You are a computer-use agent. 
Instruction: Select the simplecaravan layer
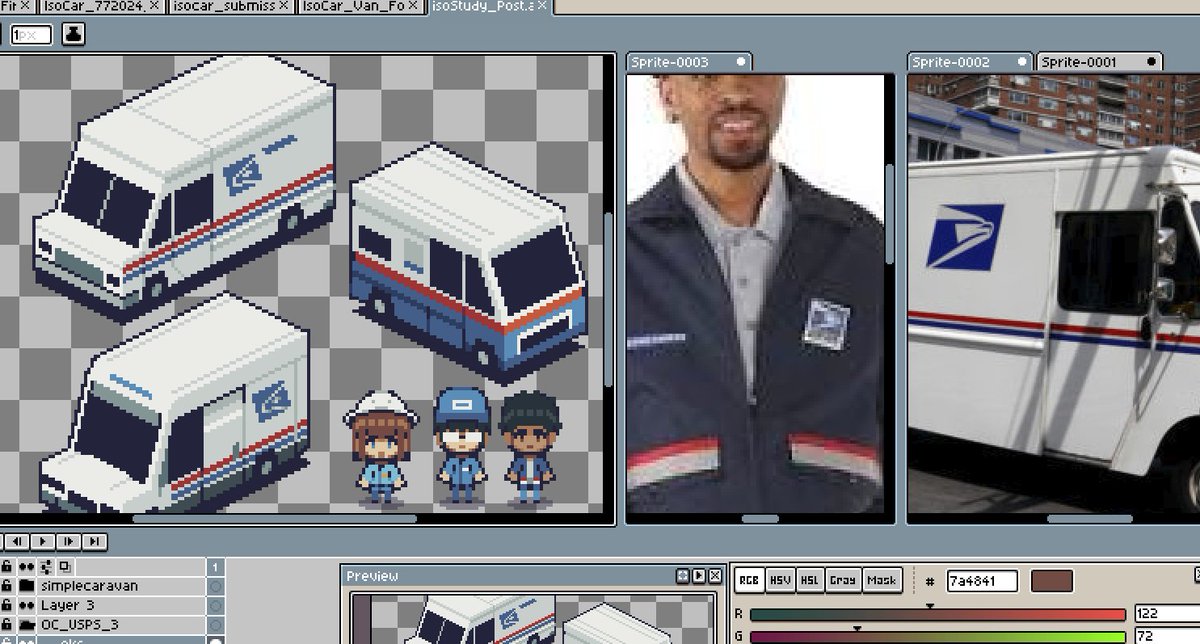(x=120, y=586)
